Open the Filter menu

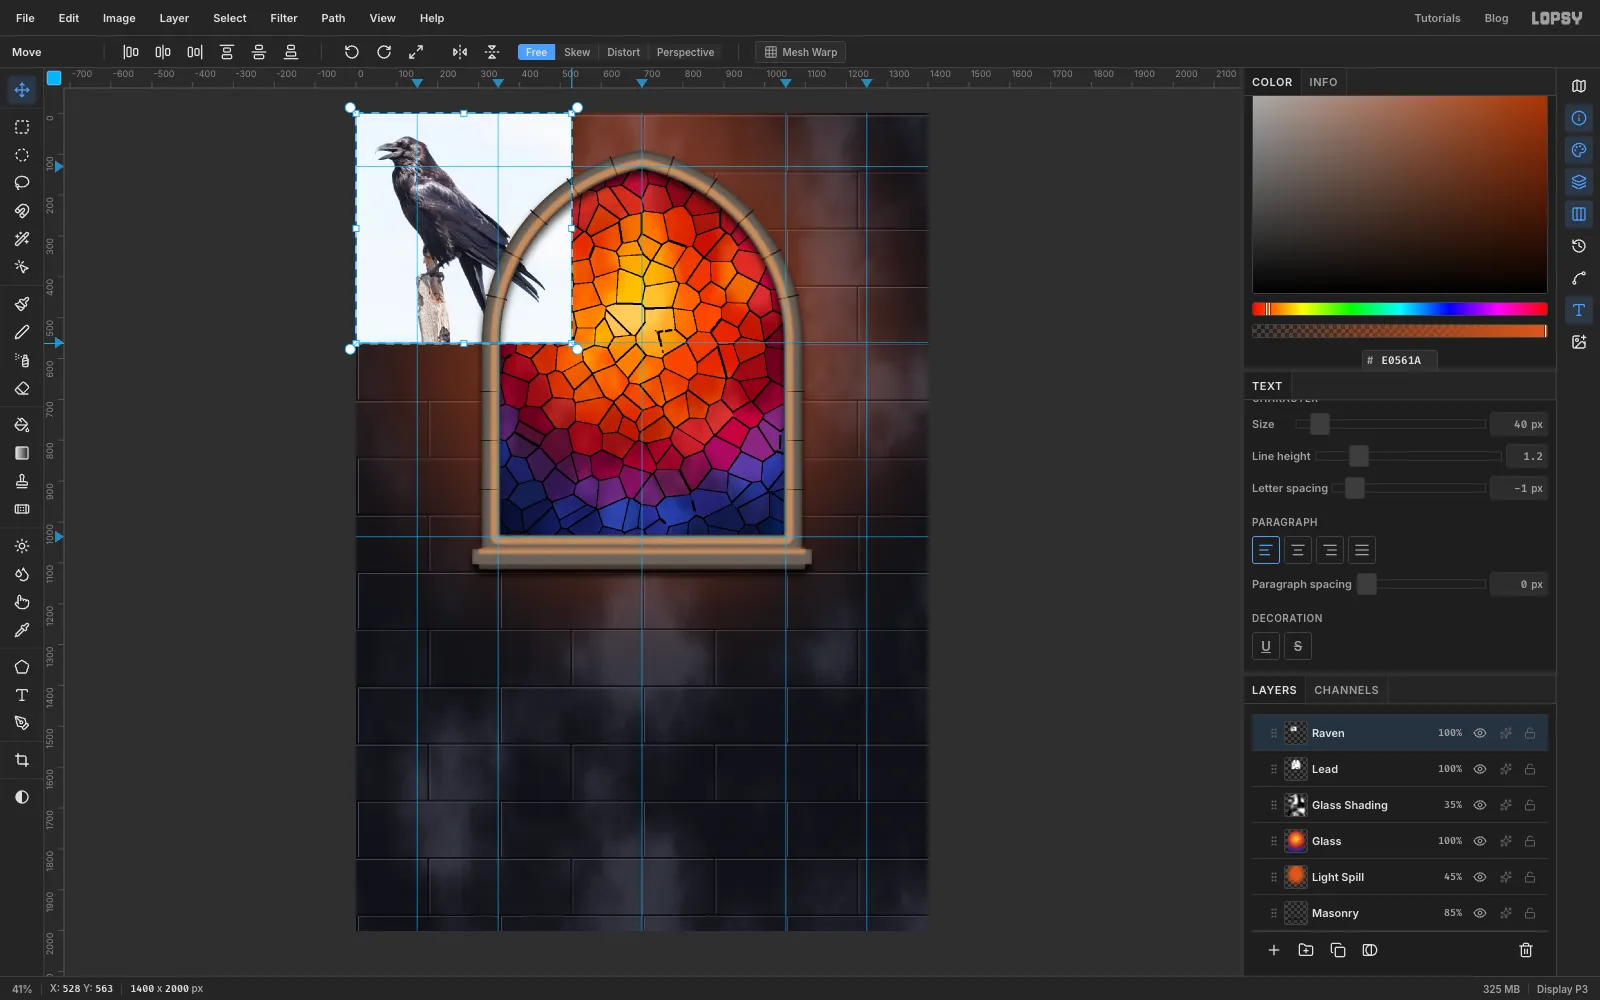pyautogui.click(x=284, y=18)
